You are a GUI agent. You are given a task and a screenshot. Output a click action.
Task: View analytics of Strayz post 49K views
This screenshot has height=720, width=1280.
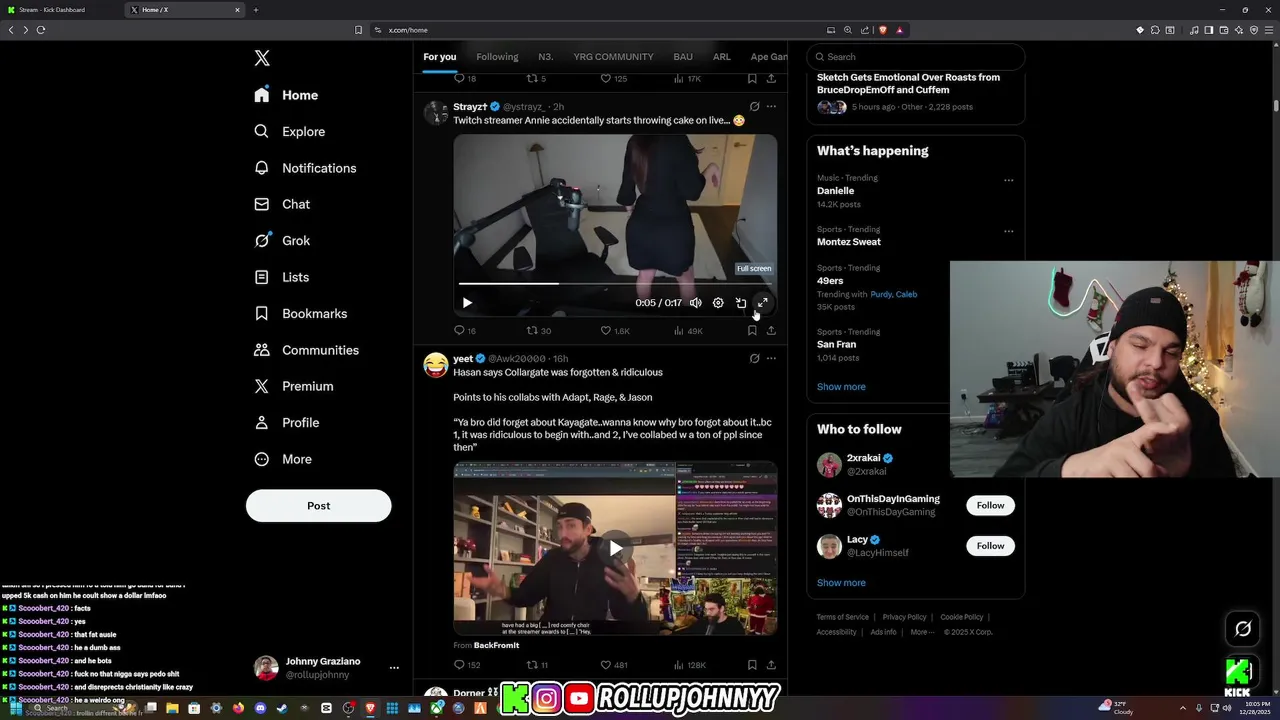688,330
